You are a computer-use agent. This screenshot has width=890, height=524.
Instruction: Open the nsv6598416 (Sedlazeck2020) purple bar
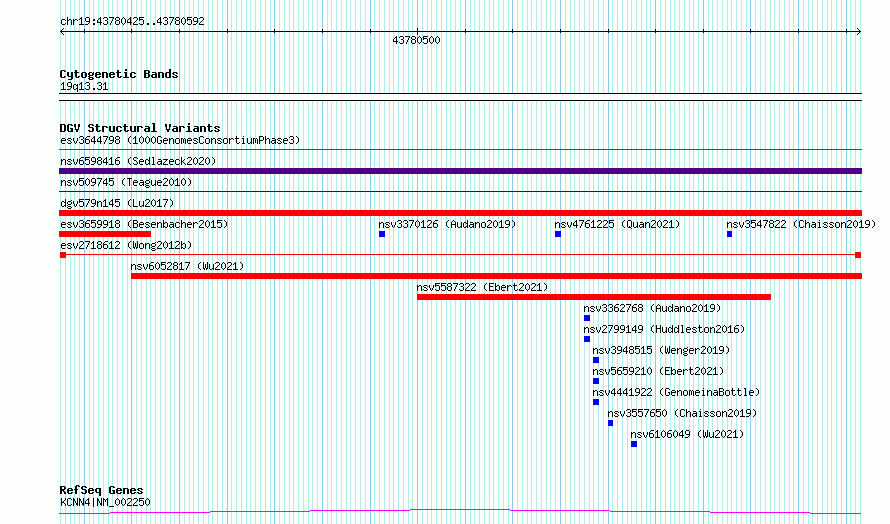[x=460, y=171]
